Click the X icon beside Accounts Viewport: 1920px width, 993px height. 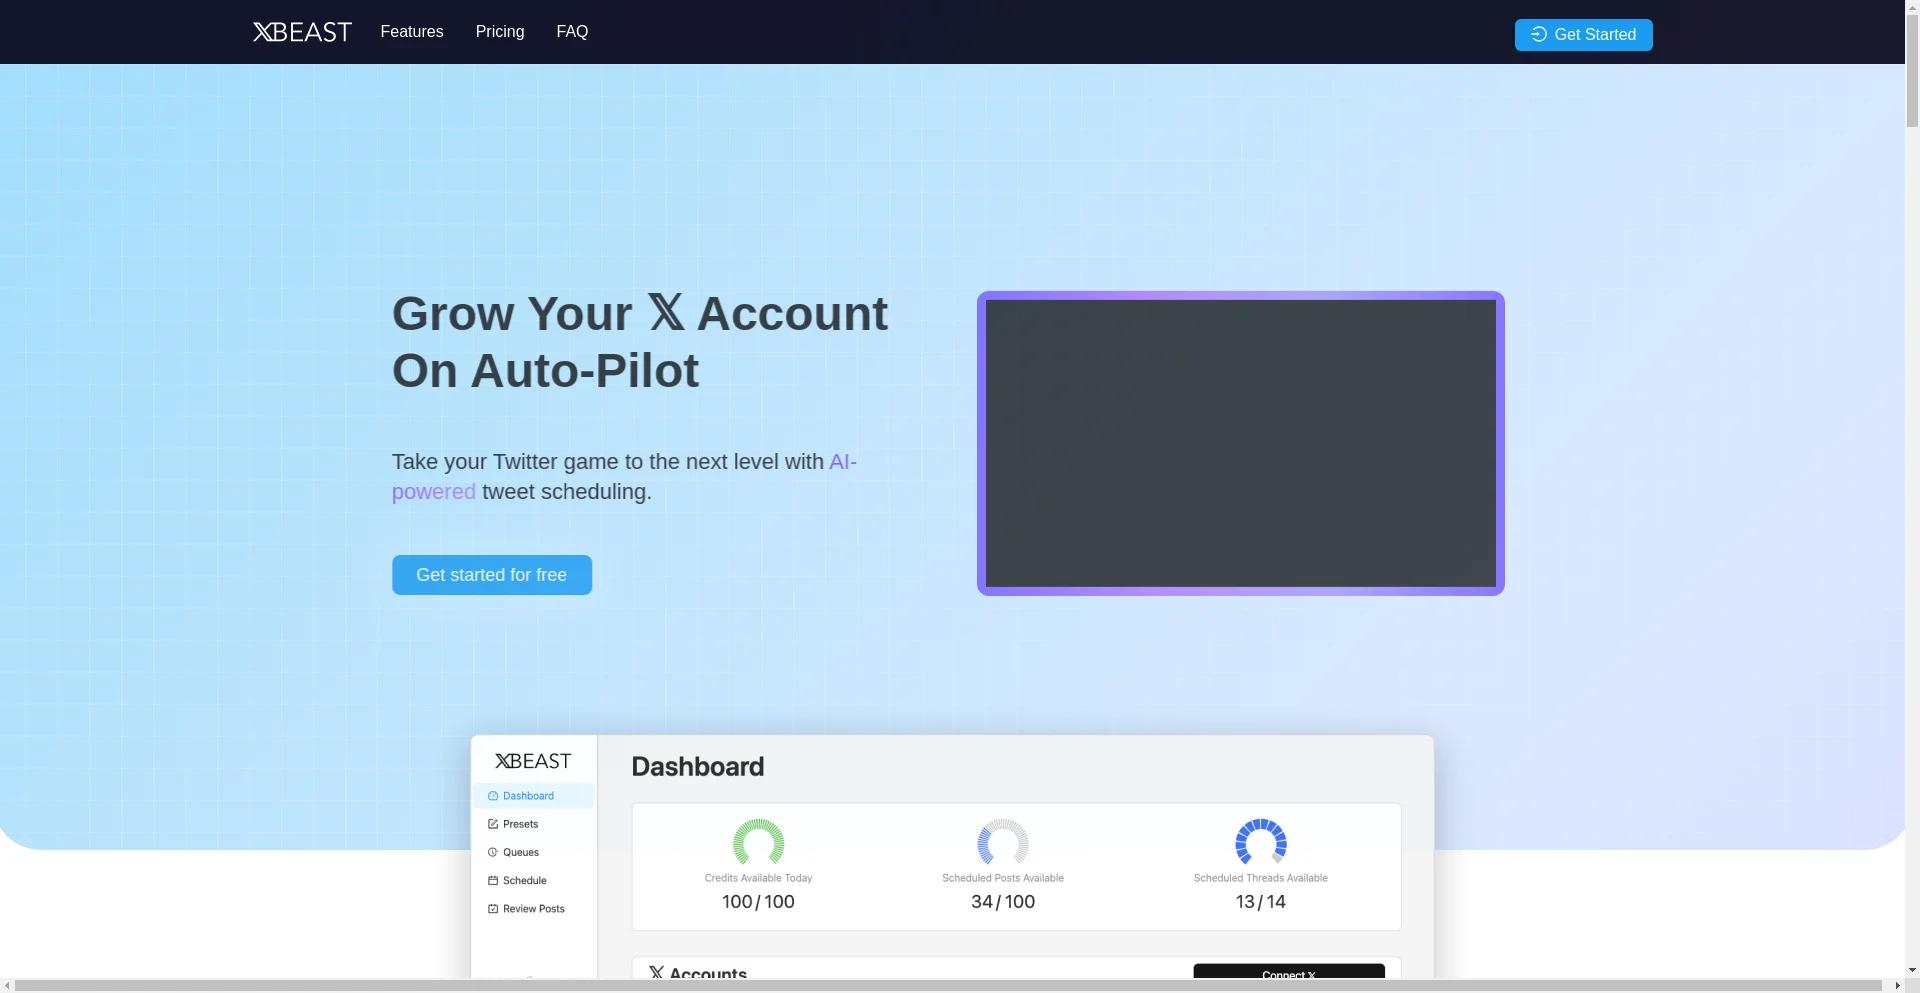[656, 972]
